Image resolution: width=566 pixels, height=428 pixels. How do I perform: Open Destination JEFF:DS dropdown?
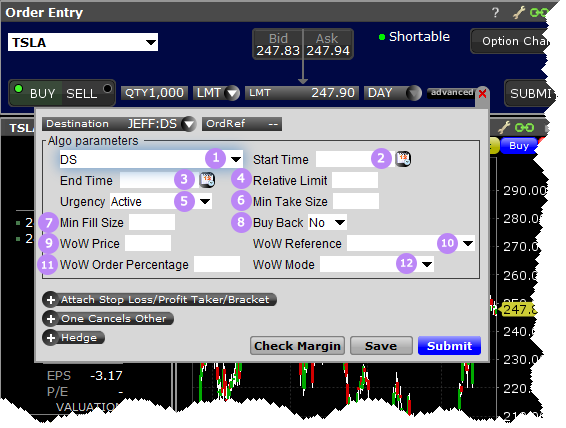[189, 124]
